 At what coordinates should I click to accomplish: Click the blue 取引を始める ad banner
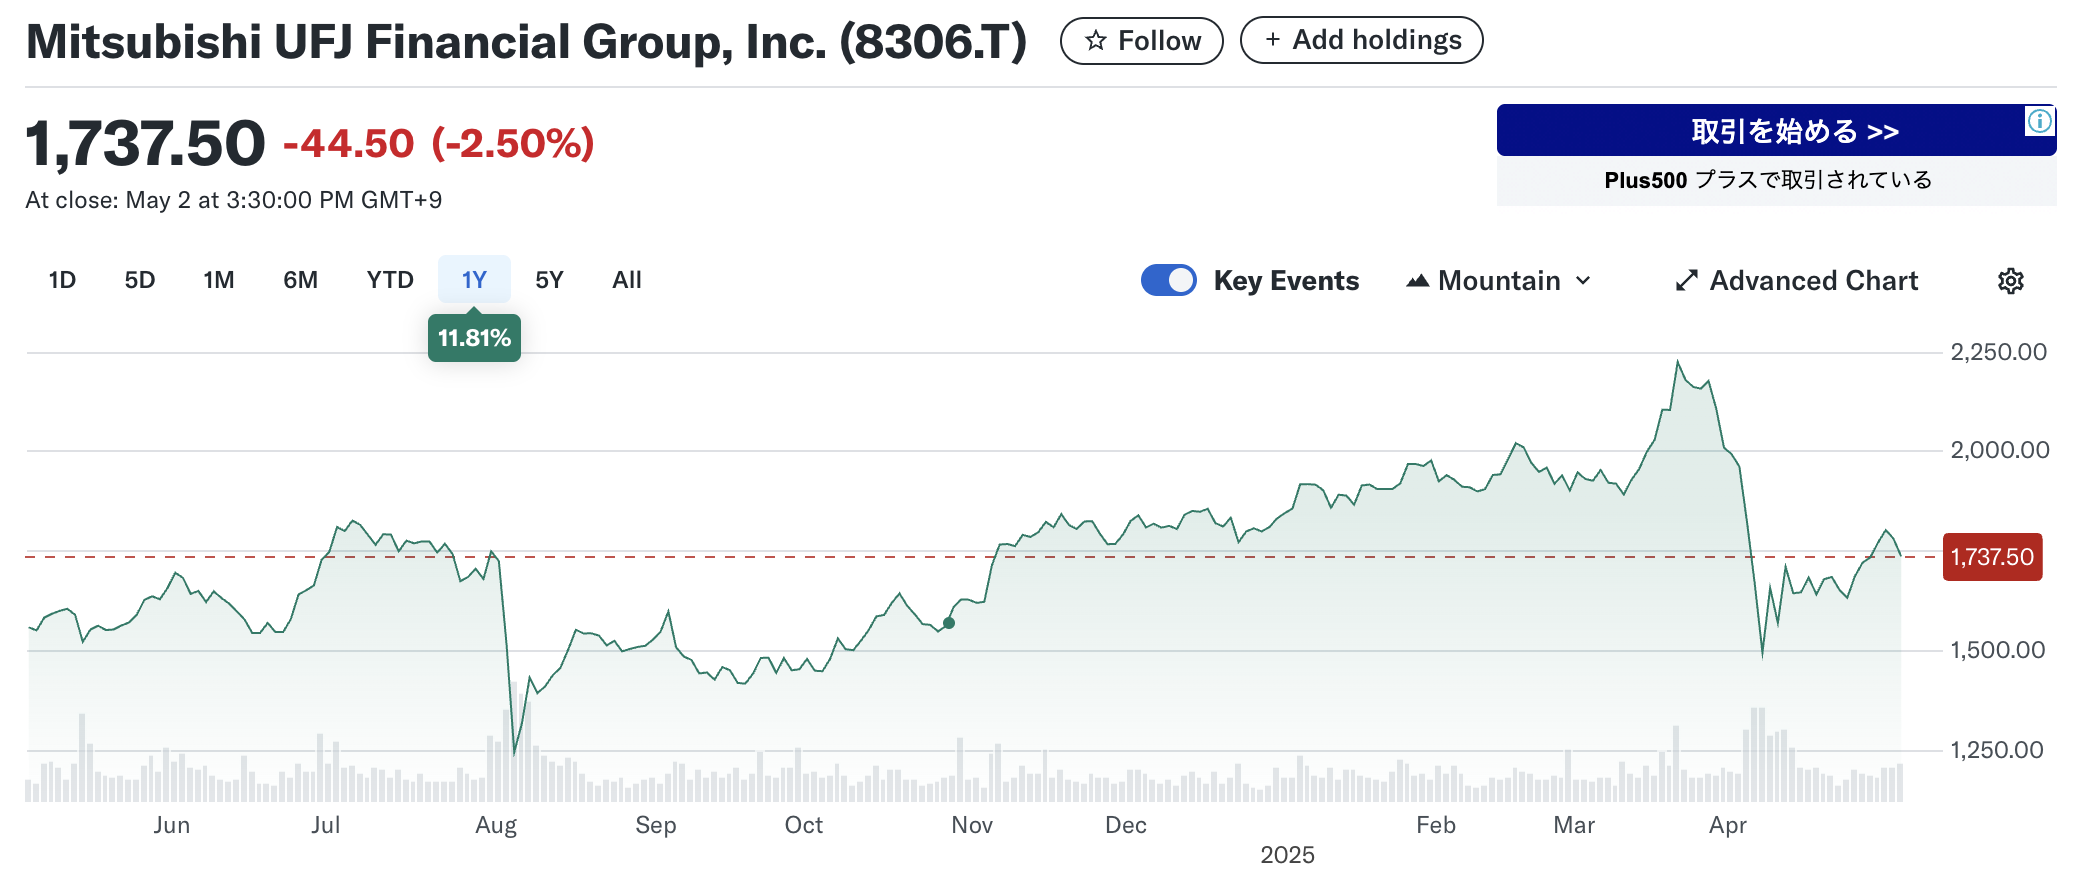click(1776, 130)
